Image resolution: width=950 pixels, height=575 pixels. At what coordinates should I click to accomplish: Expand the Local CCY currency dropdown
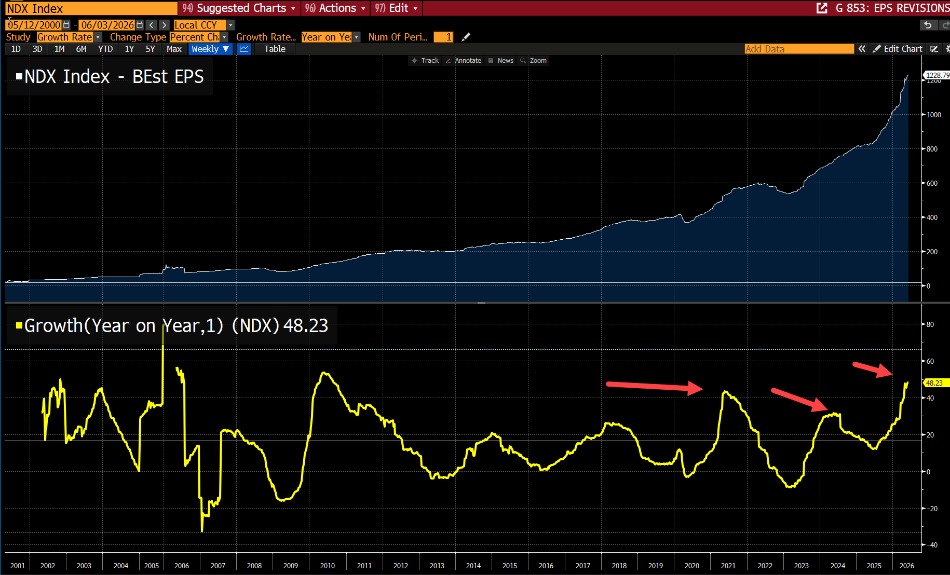click(230, 25)
